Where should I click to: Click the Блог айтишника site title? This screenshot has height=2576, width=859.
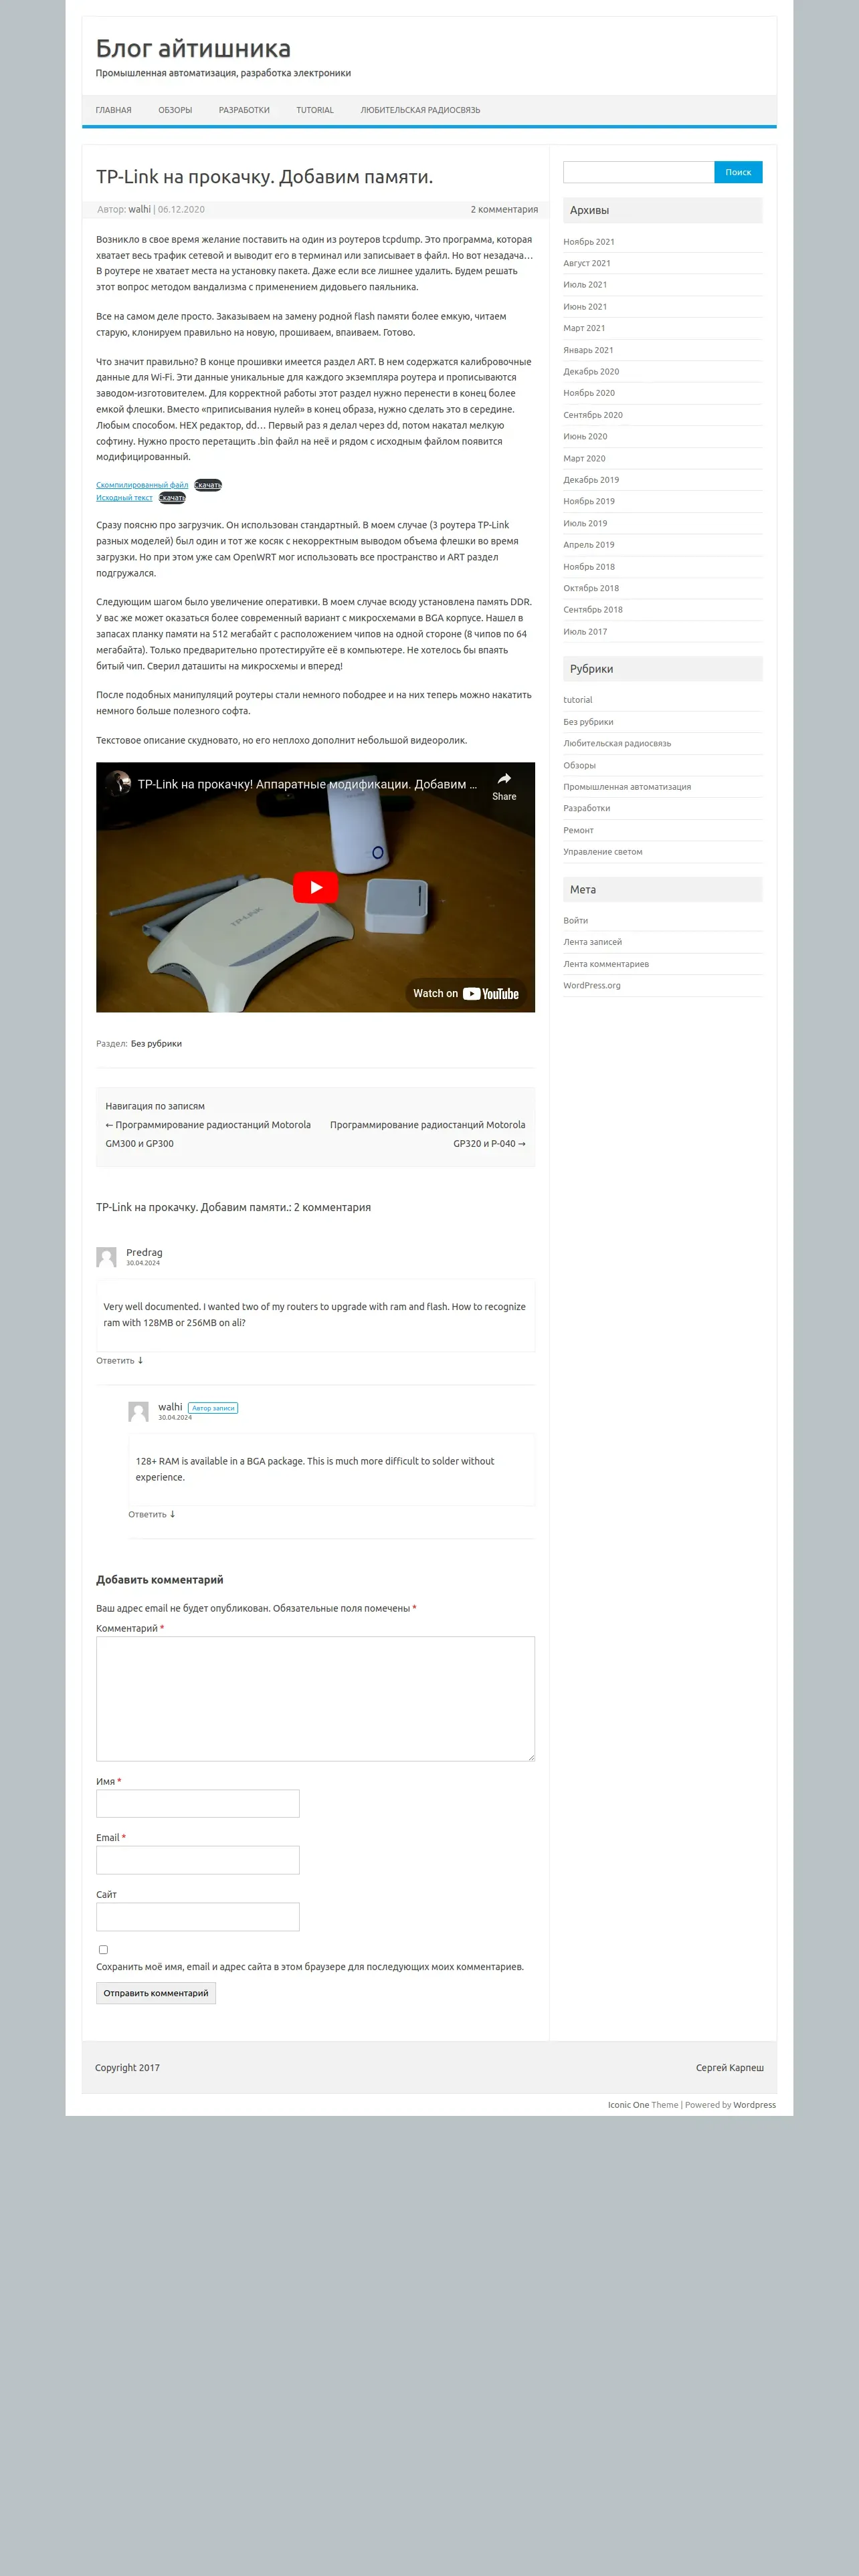pos(193,48)
